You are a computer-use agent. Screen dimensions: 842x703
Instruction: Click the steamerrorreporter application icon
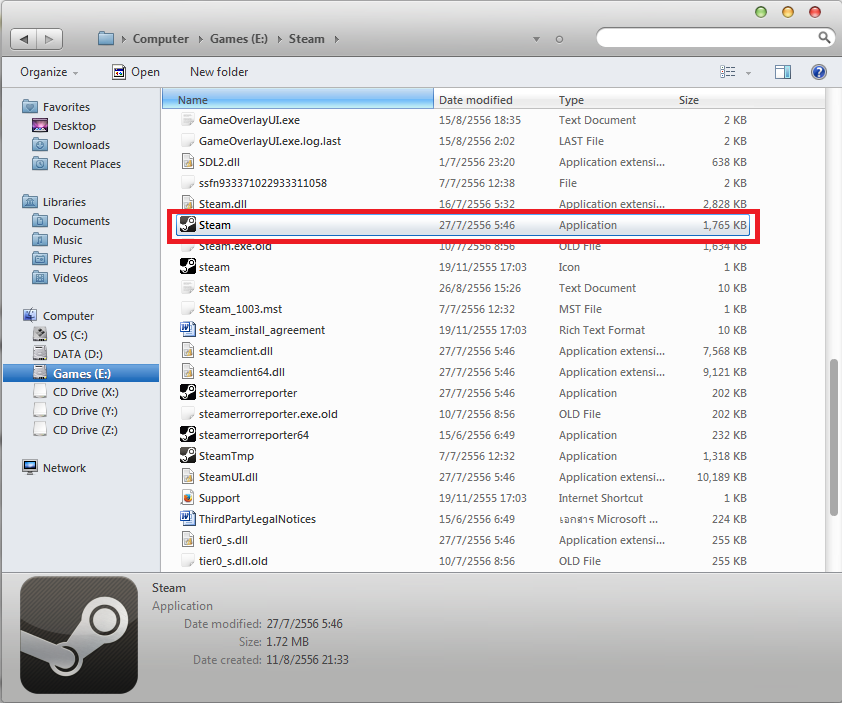187,393
